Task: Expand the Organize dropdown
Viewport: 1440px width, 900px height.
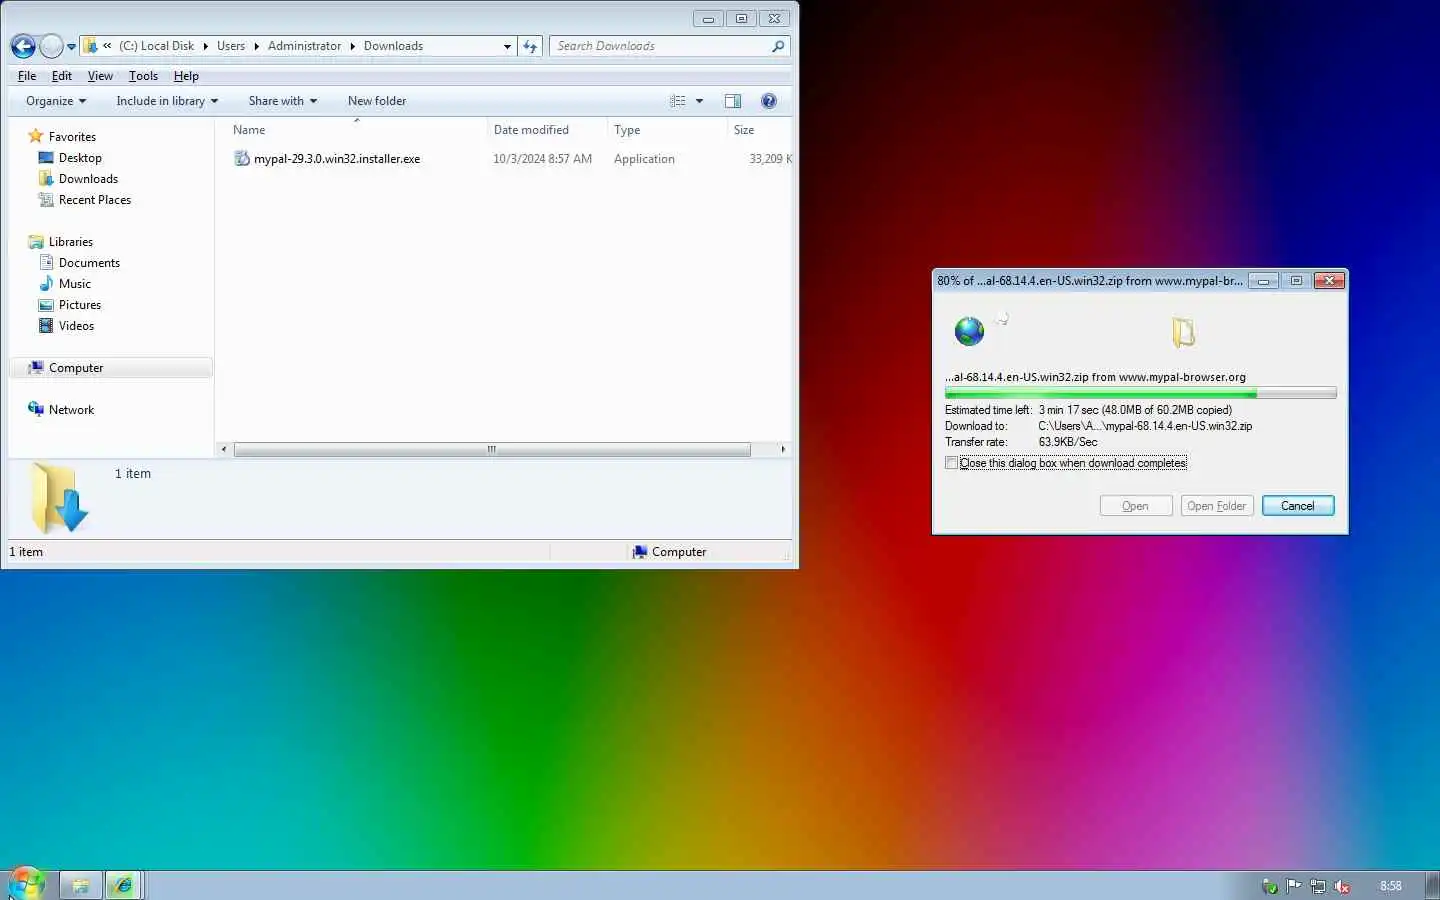Action: click(x=56, y=101)
